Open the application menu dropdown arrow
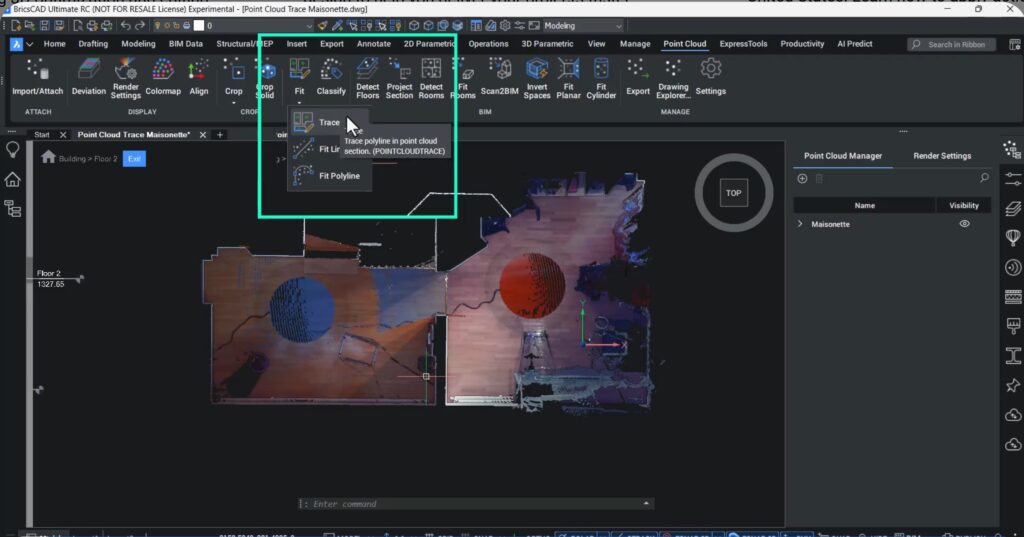1024x537 pixels. click(29, 44)
